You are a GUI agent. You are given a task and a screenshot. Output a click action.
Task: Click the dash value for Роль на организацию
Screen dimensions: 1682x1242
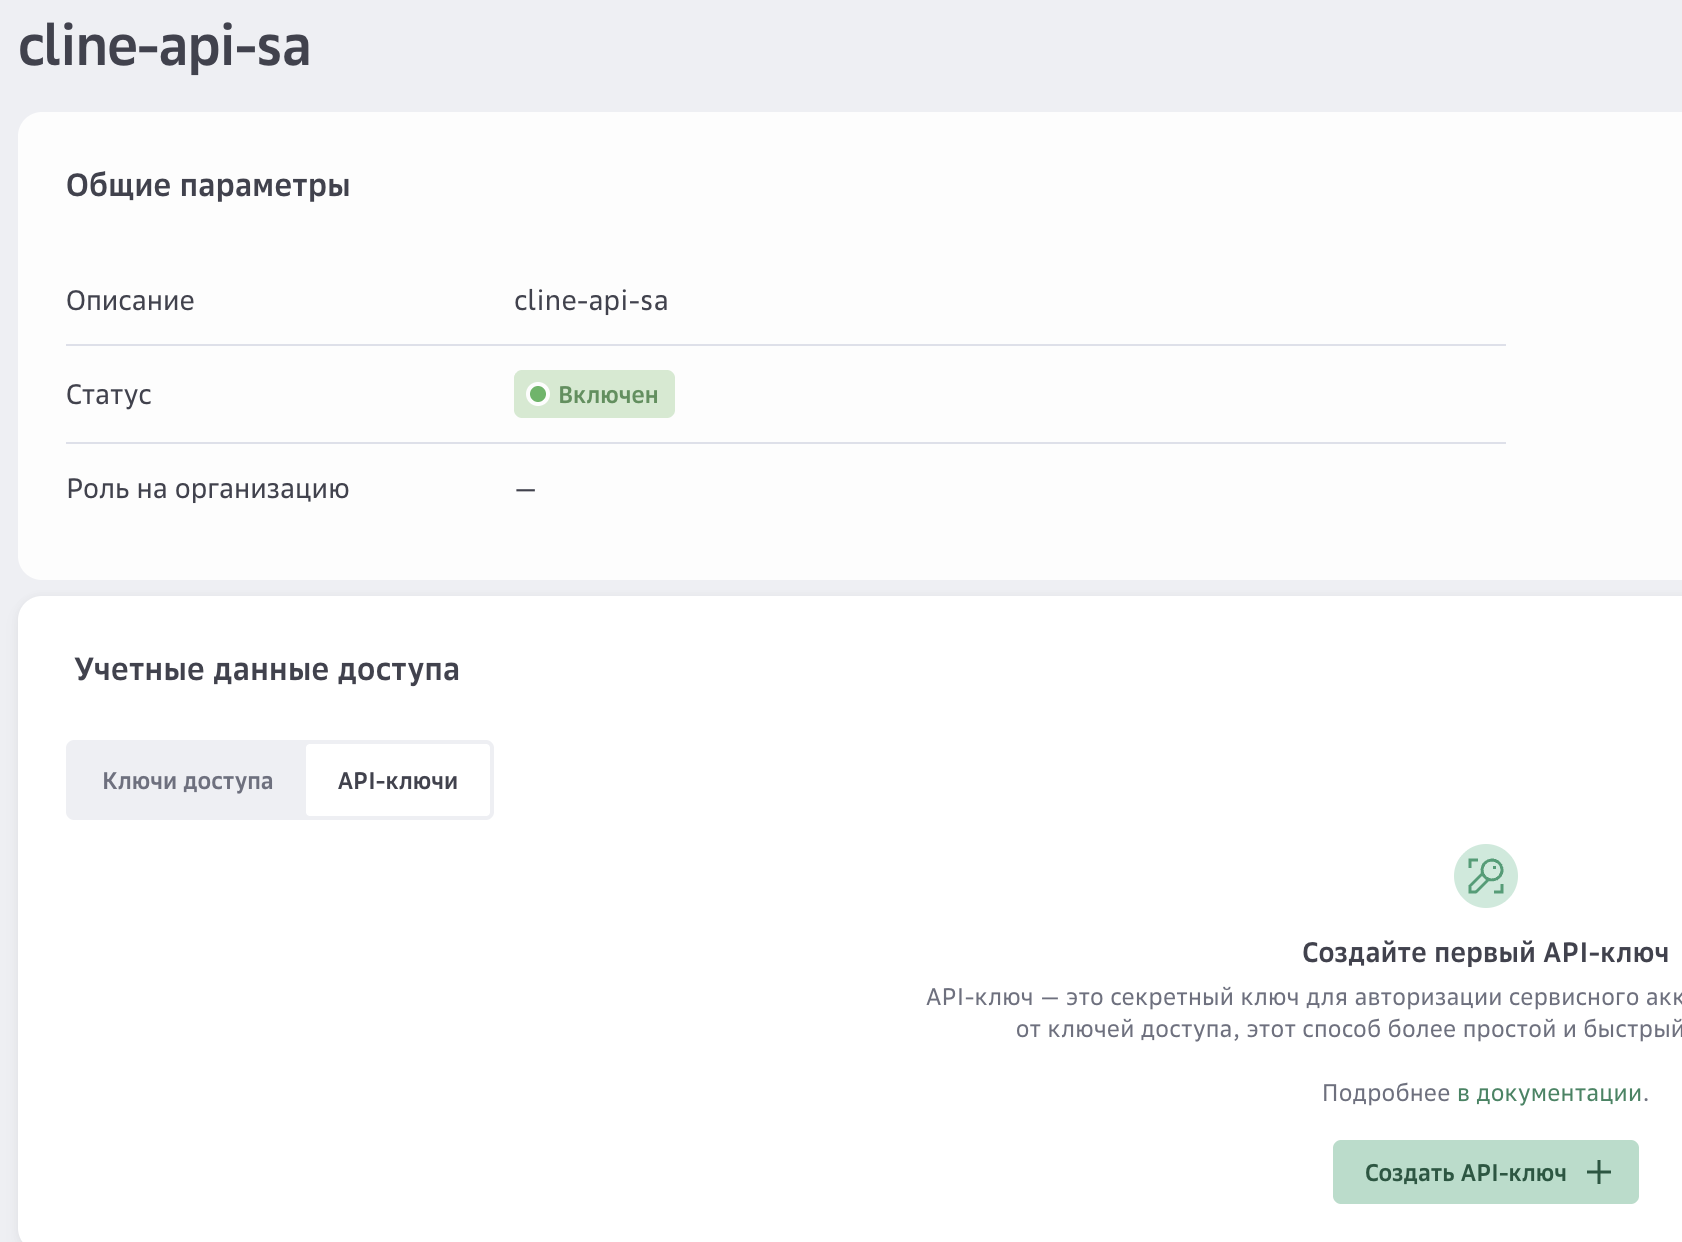point(525,490)
